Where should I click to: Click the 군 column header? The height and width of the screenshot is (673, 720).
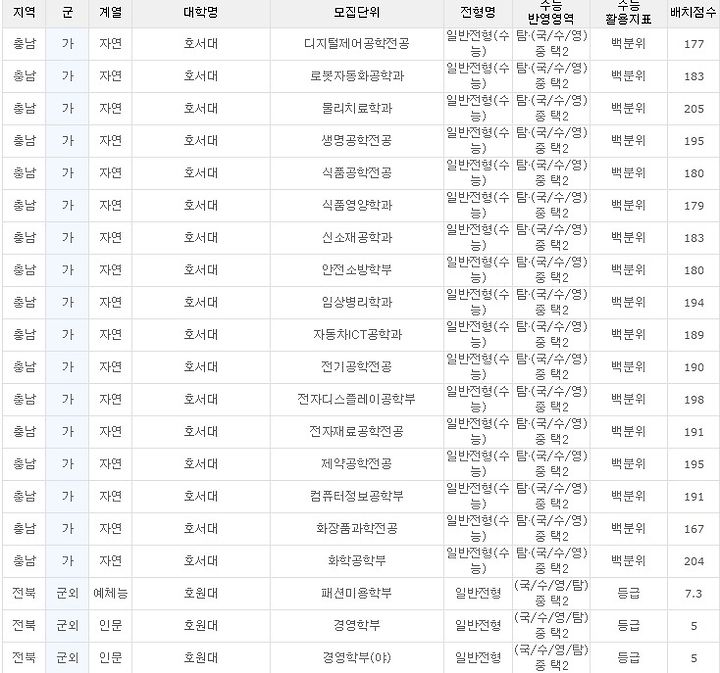(67, 12)
